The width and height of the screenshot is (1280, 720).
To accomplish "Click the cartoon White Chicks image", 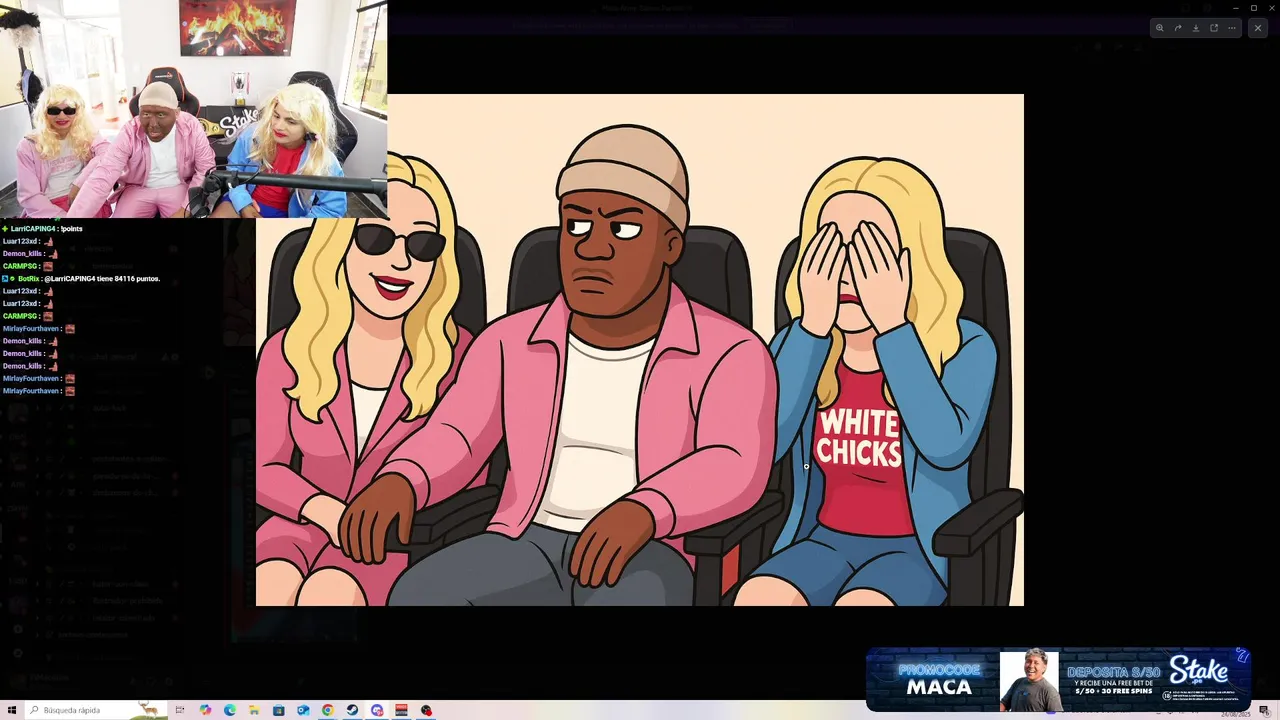I will (x=640, y=350).
